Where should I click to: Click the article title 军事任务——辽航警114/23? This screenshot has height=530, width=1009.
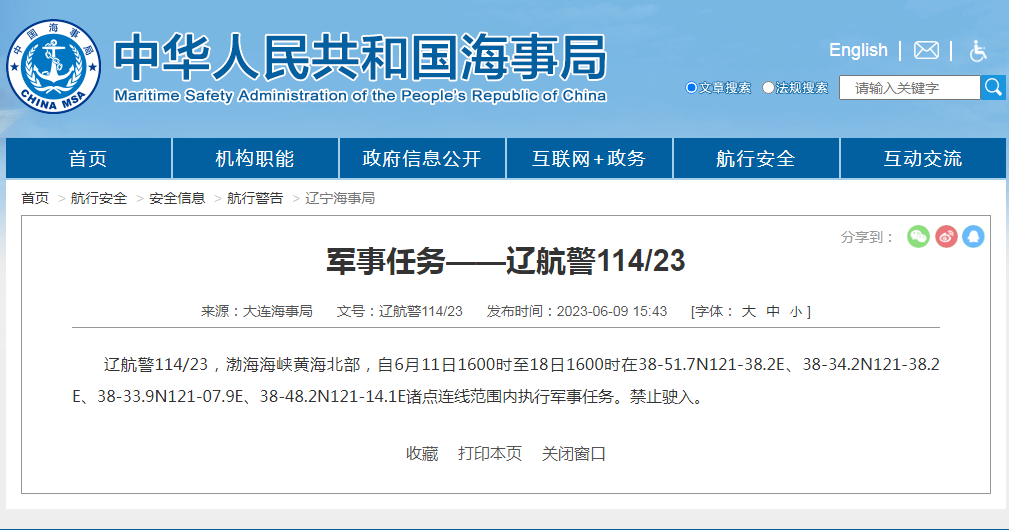(506, 260)
